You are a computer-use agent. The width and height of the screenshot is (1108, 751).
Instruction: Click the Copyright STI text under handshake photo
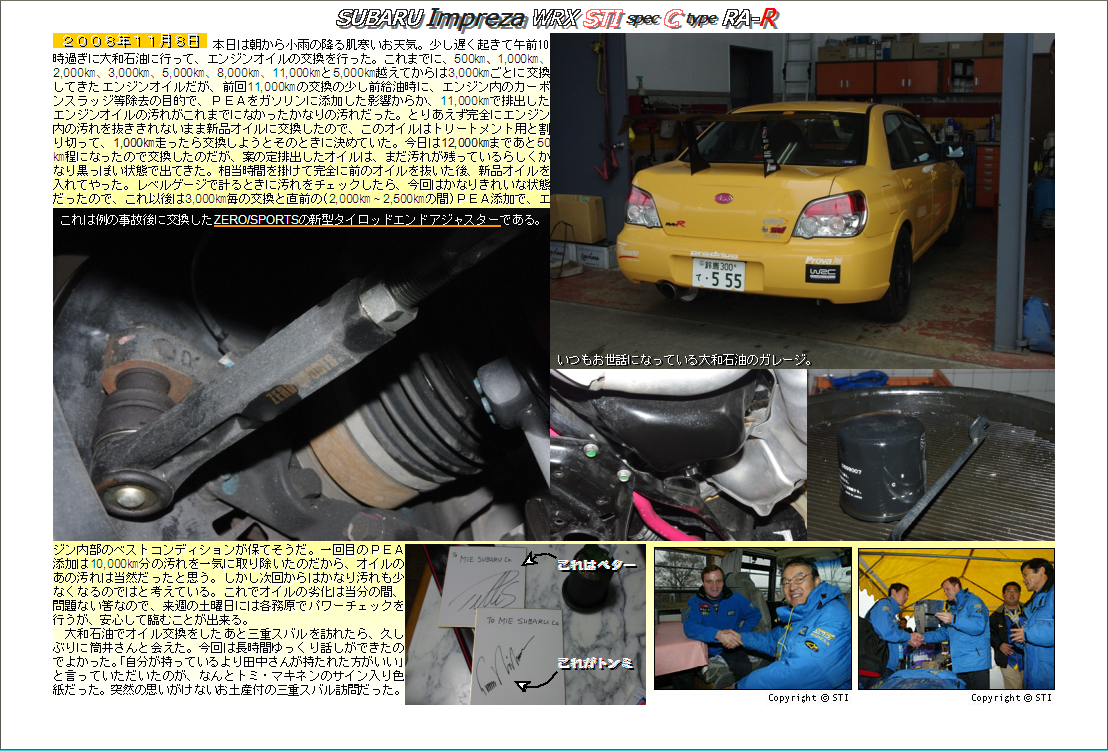point(808,698)
